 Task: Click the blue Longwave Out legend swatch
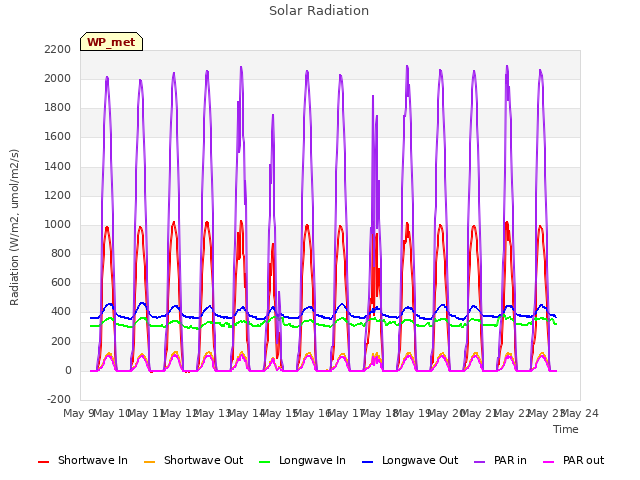[368, 462]
